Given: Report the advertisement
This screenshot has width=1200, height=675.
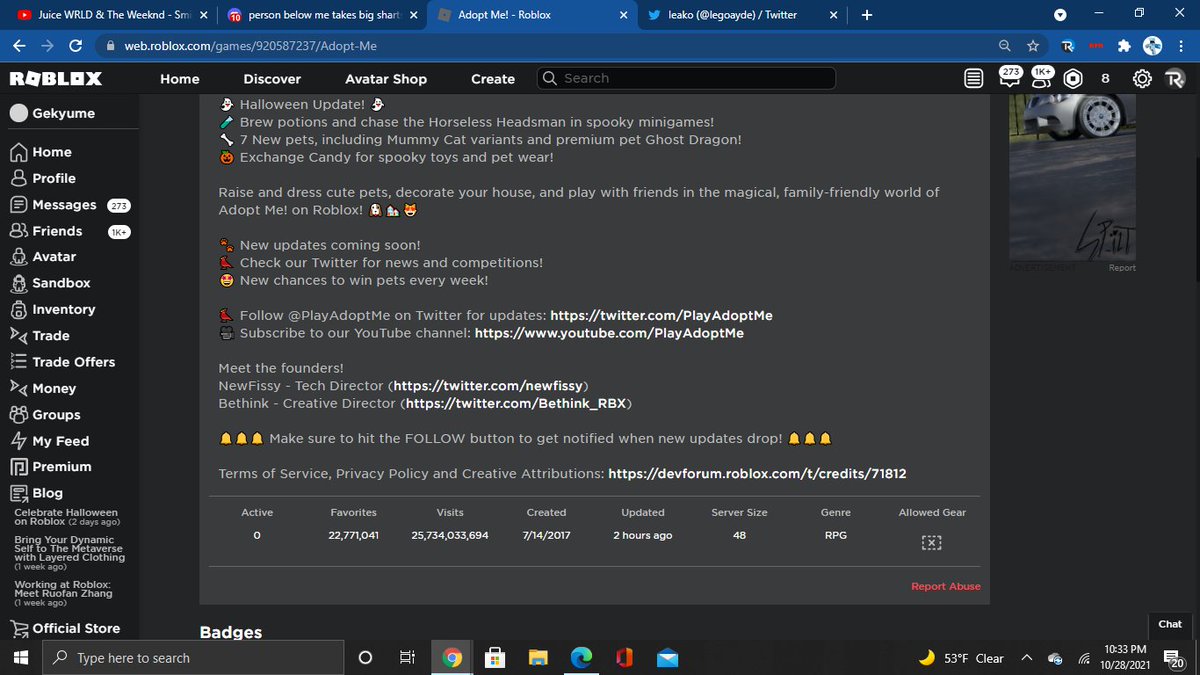Looking at the screenshot, I should (1122, 268).
